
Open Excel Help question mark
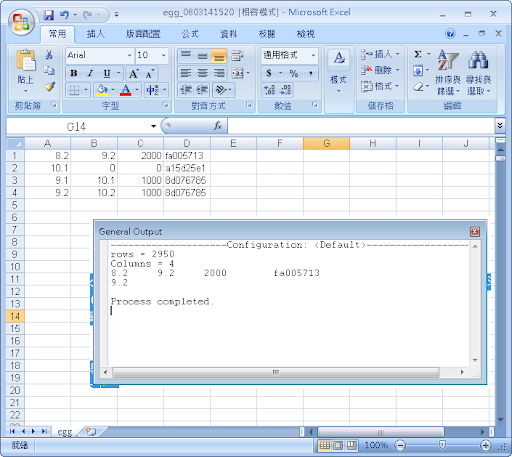(x=450, y=34)
